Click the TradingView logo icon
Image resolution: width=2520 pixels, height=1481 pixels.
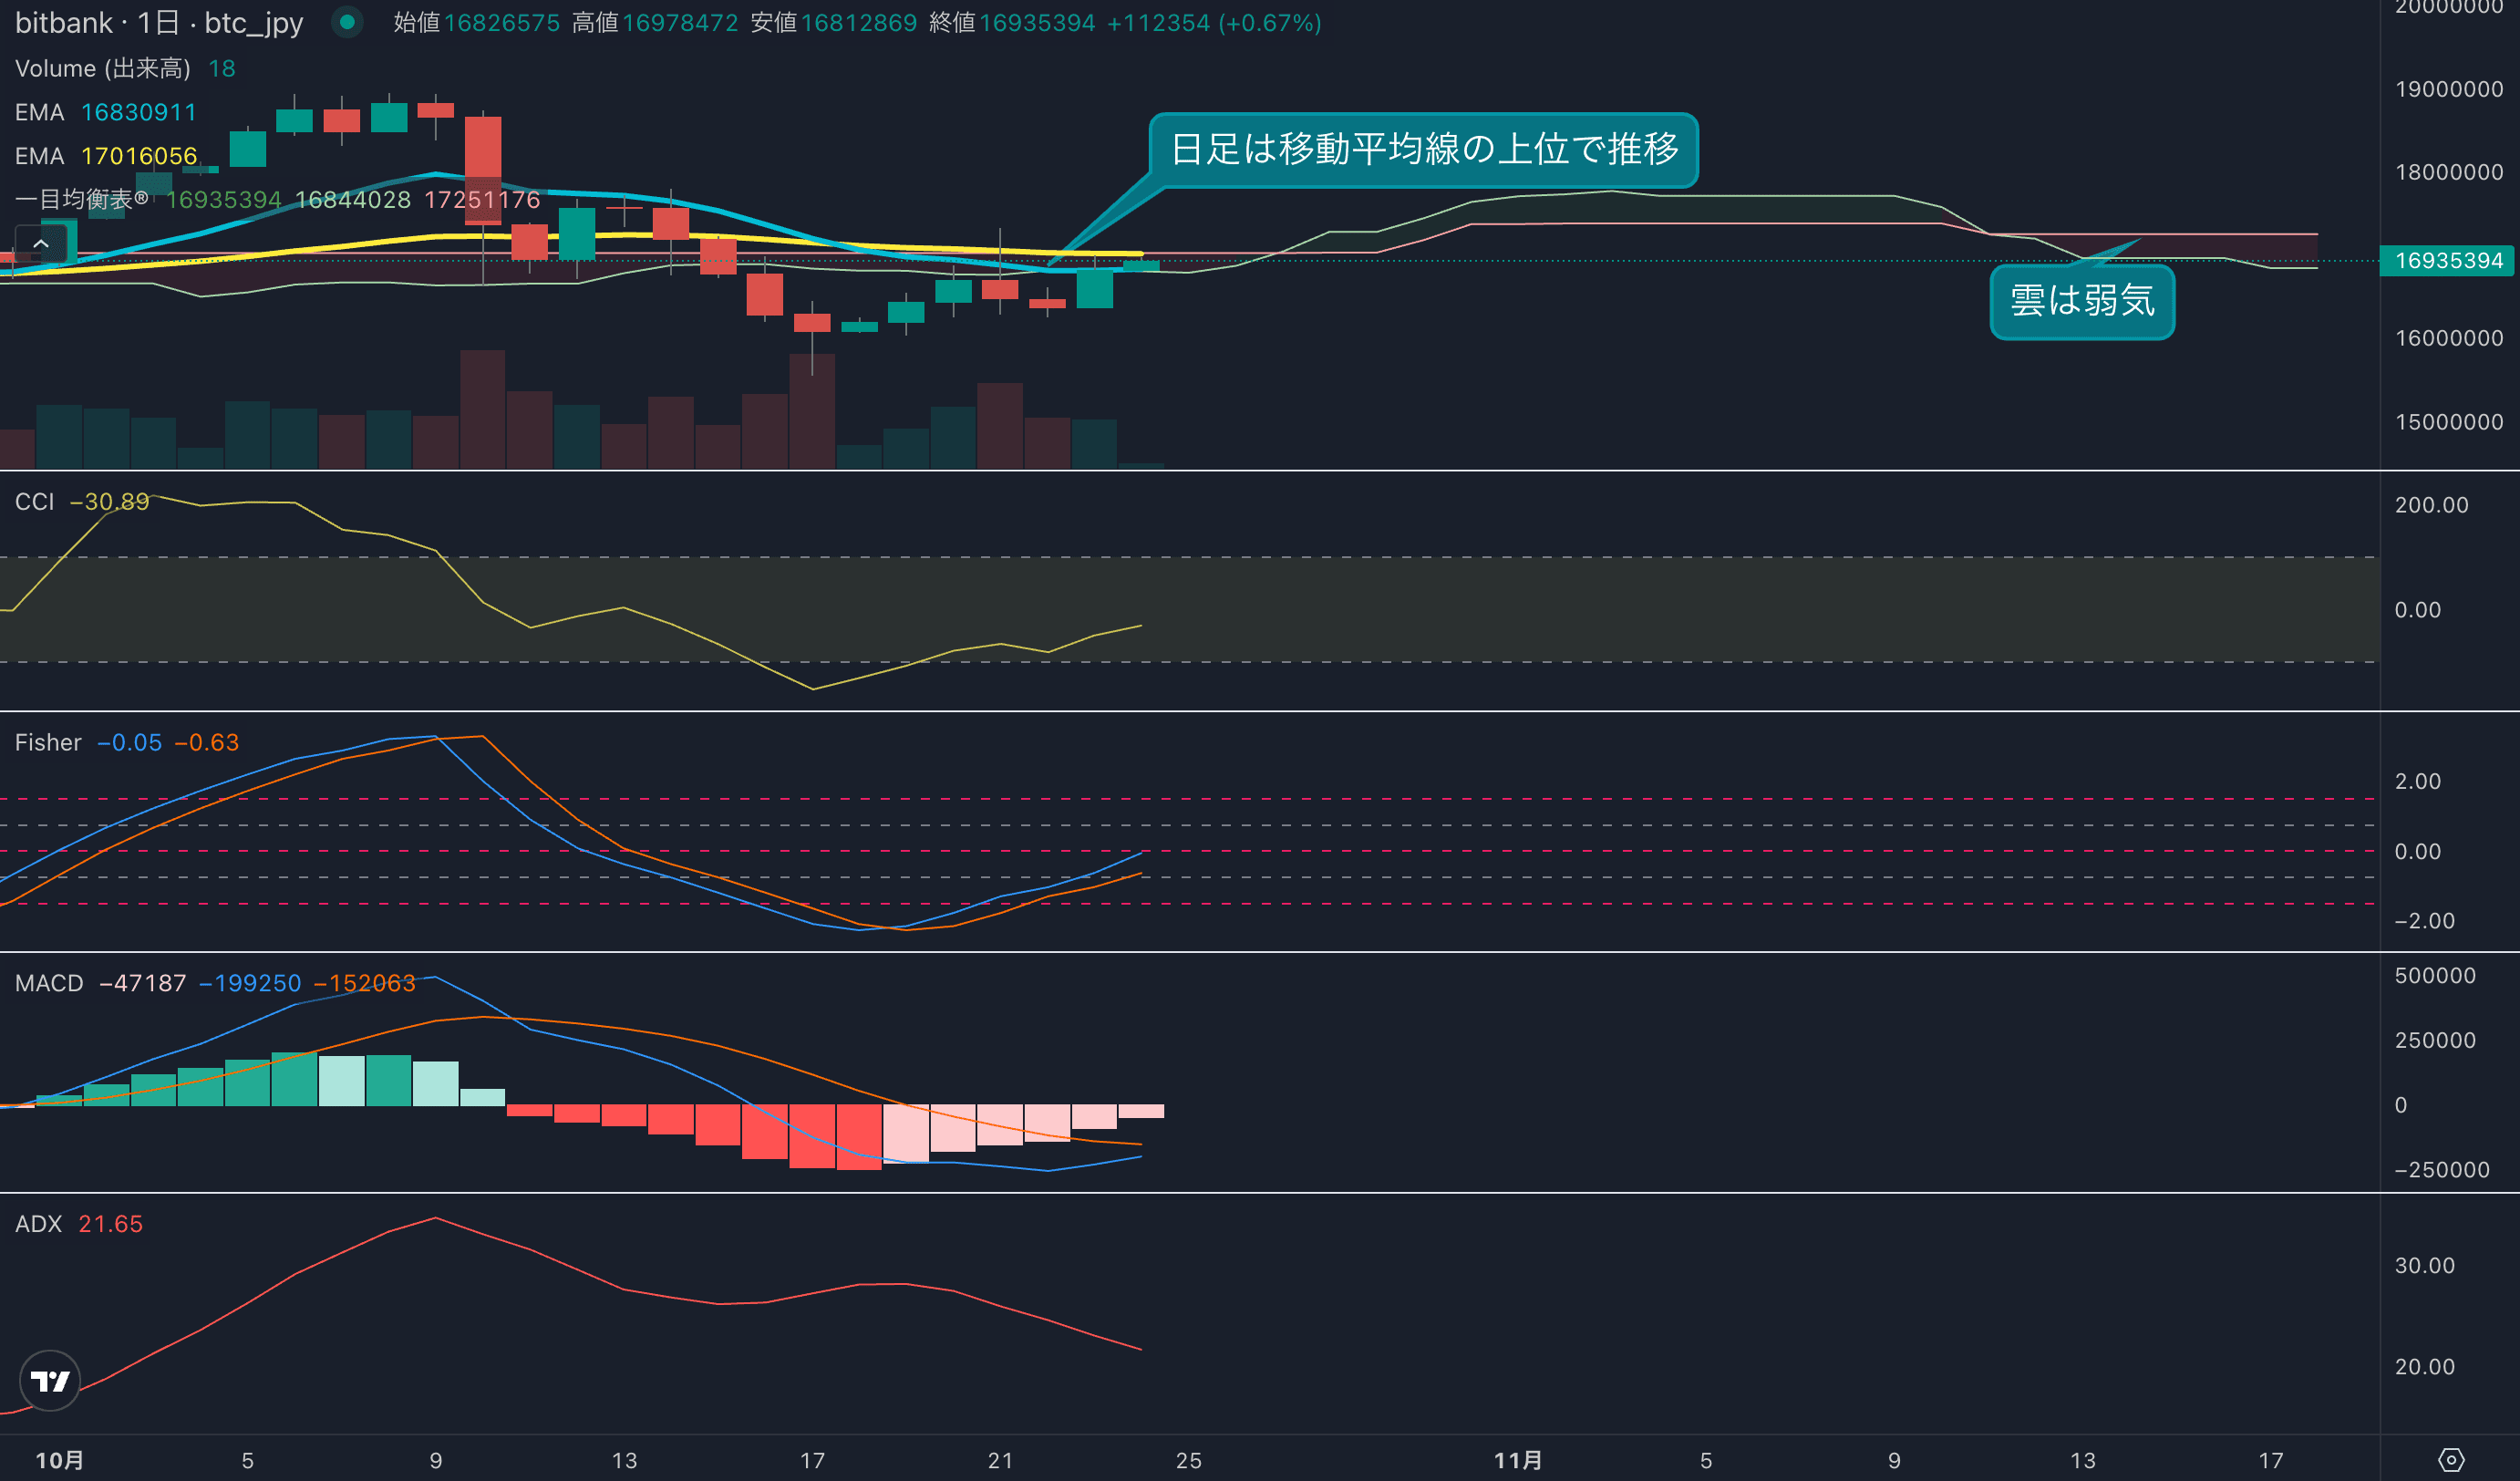(50, 1381)
